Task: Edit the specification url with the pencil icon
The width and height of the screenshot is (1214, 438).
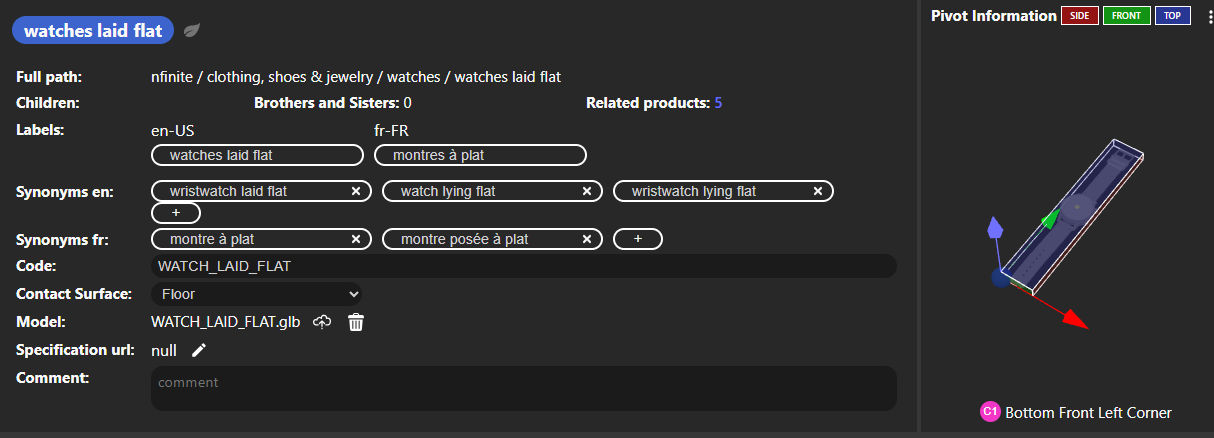Action: pos(199,350)
